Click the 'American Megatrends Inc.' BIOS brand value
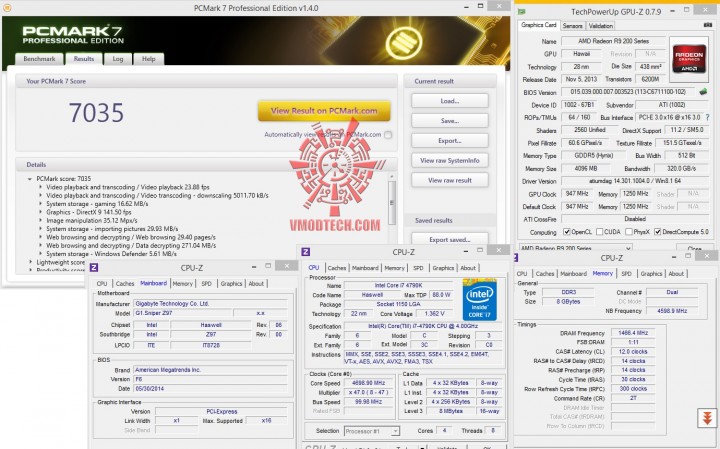Image resolution: width=720 pixels, height=449 pixels. point(210,370)
